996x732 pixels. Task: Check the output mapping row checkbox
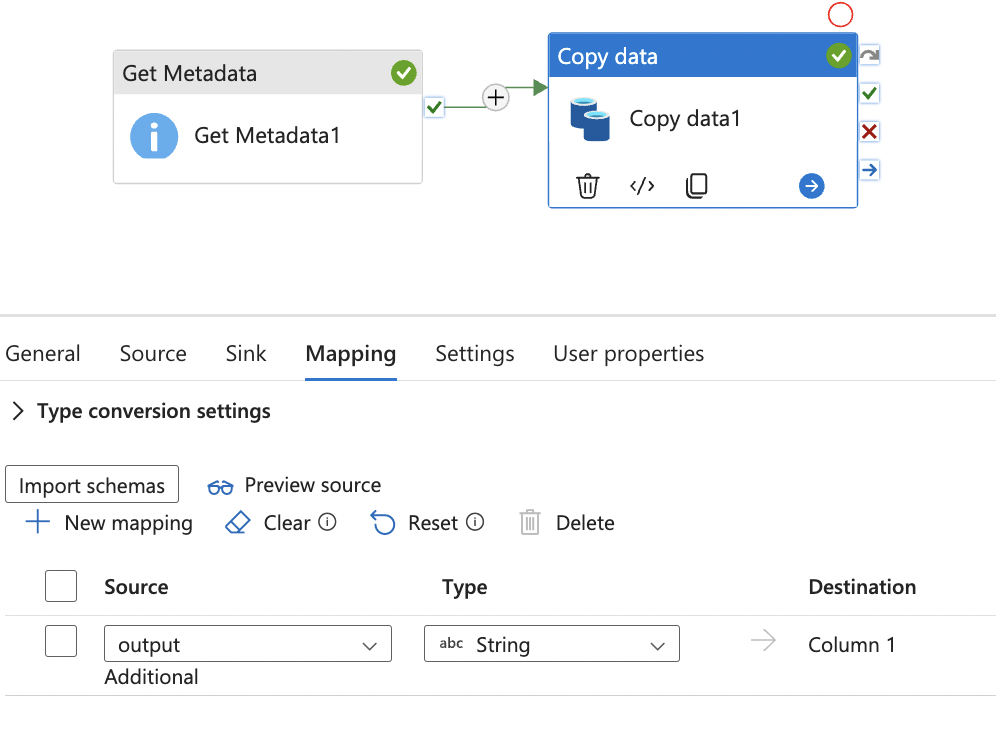coord(61,642)
